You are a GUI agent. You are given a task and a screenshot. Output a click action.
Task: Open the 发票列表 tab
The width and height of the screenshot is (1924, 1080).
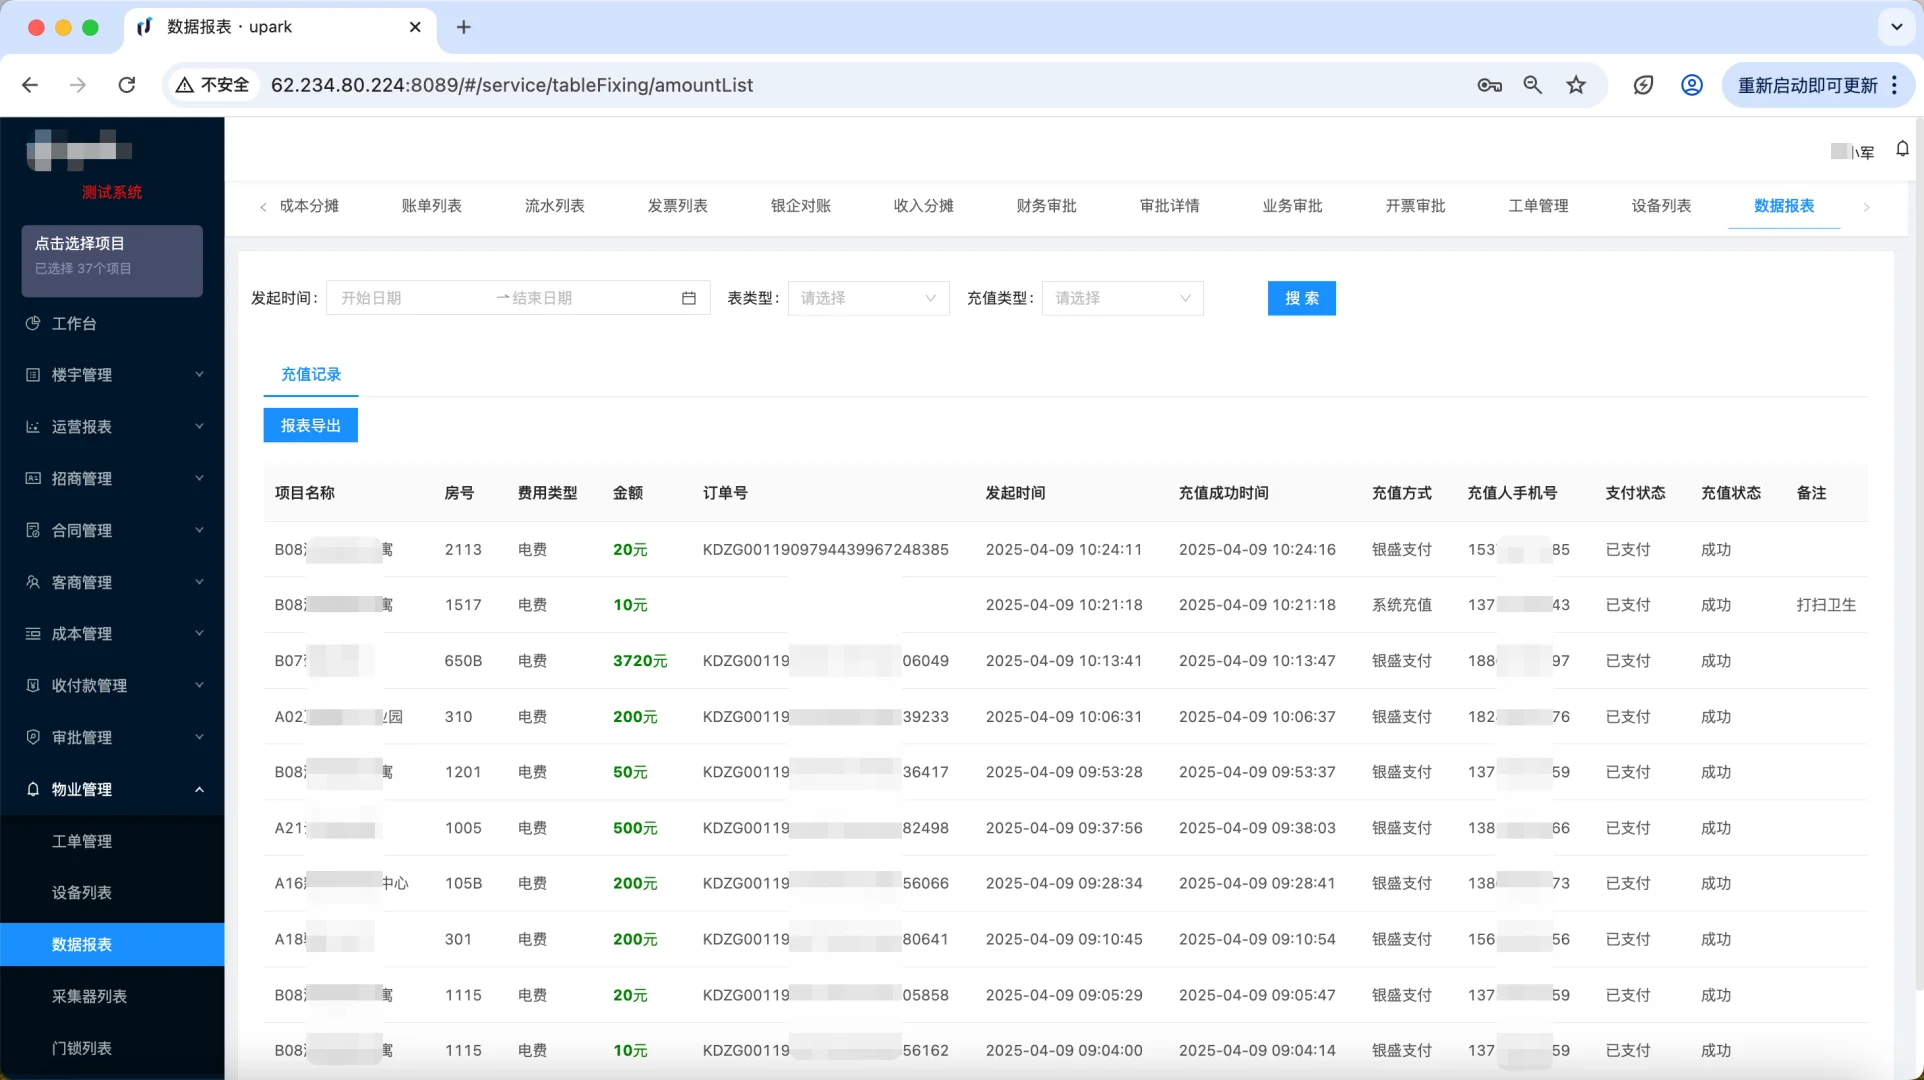(x=677, y=206)
